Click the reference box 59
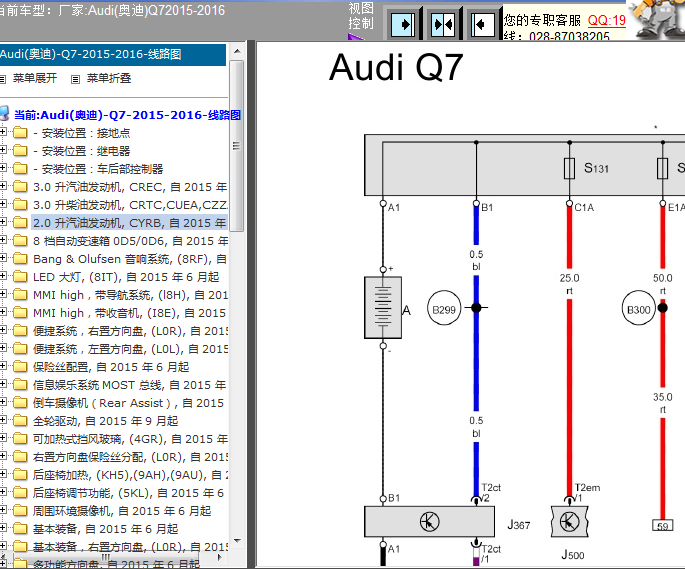 coord(662,525)
